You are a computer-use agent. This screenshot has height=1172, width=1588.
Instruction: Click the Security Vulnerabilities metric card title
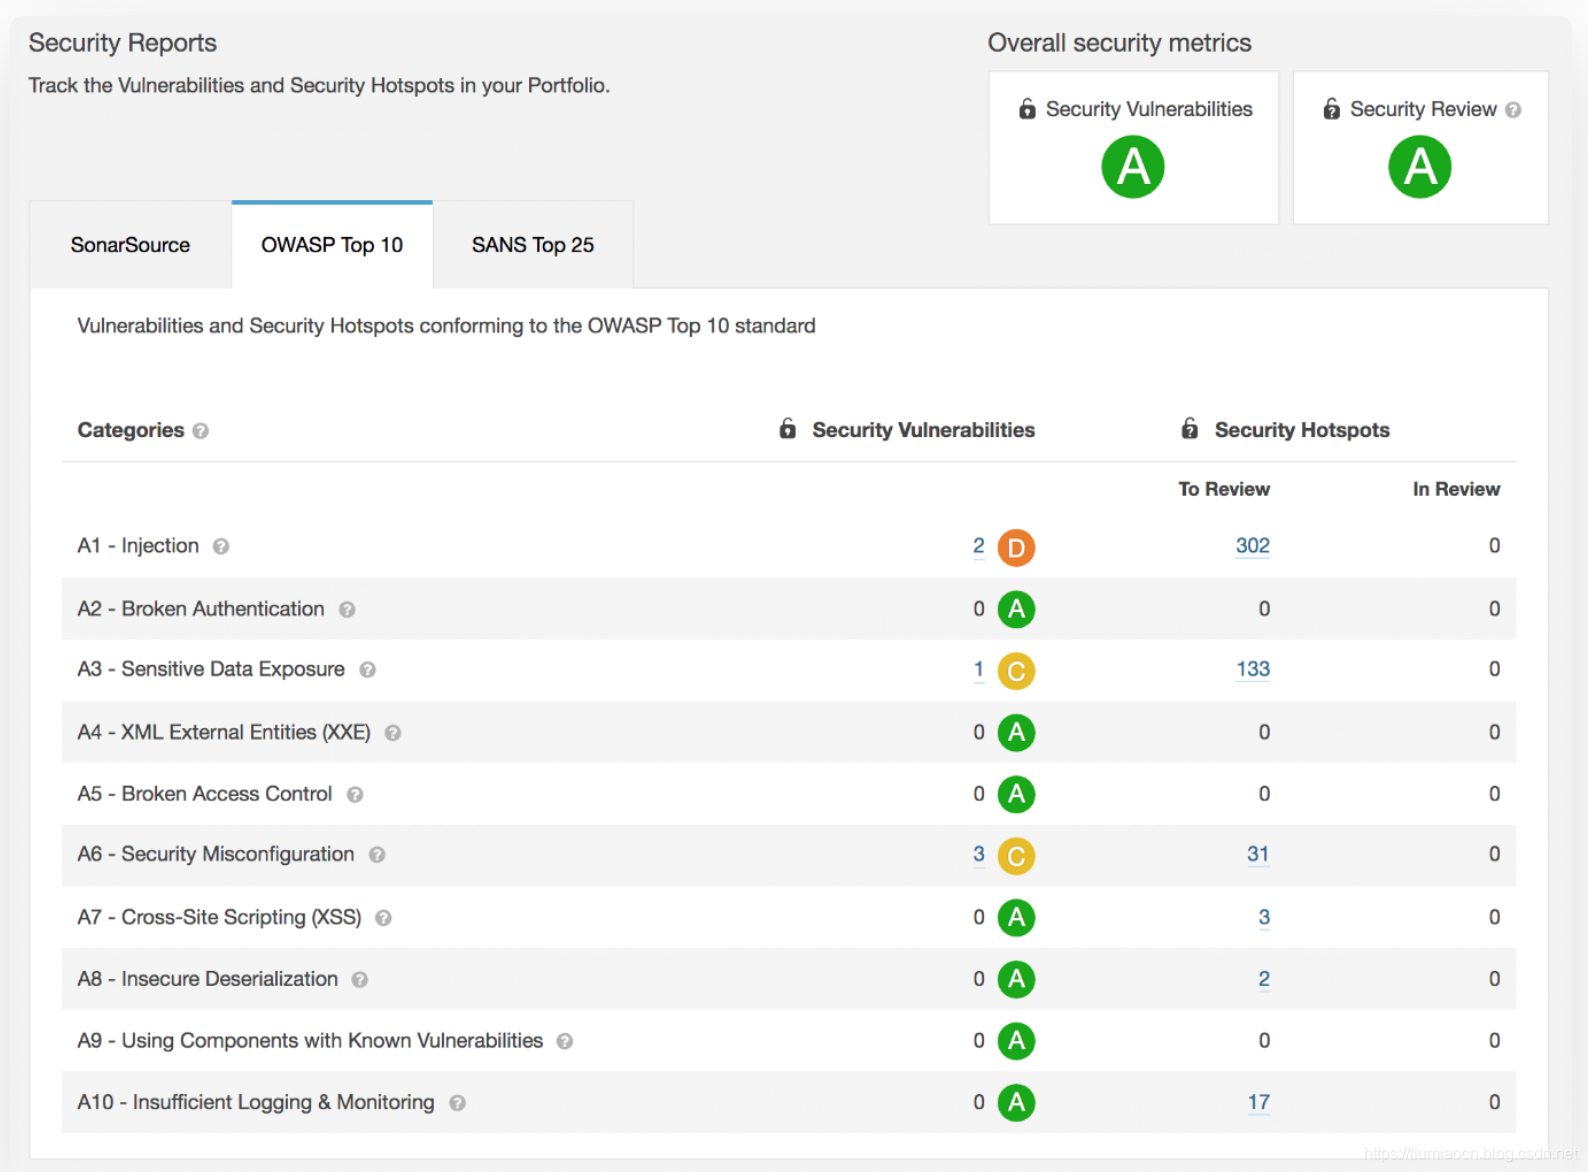pos(1149,109)
